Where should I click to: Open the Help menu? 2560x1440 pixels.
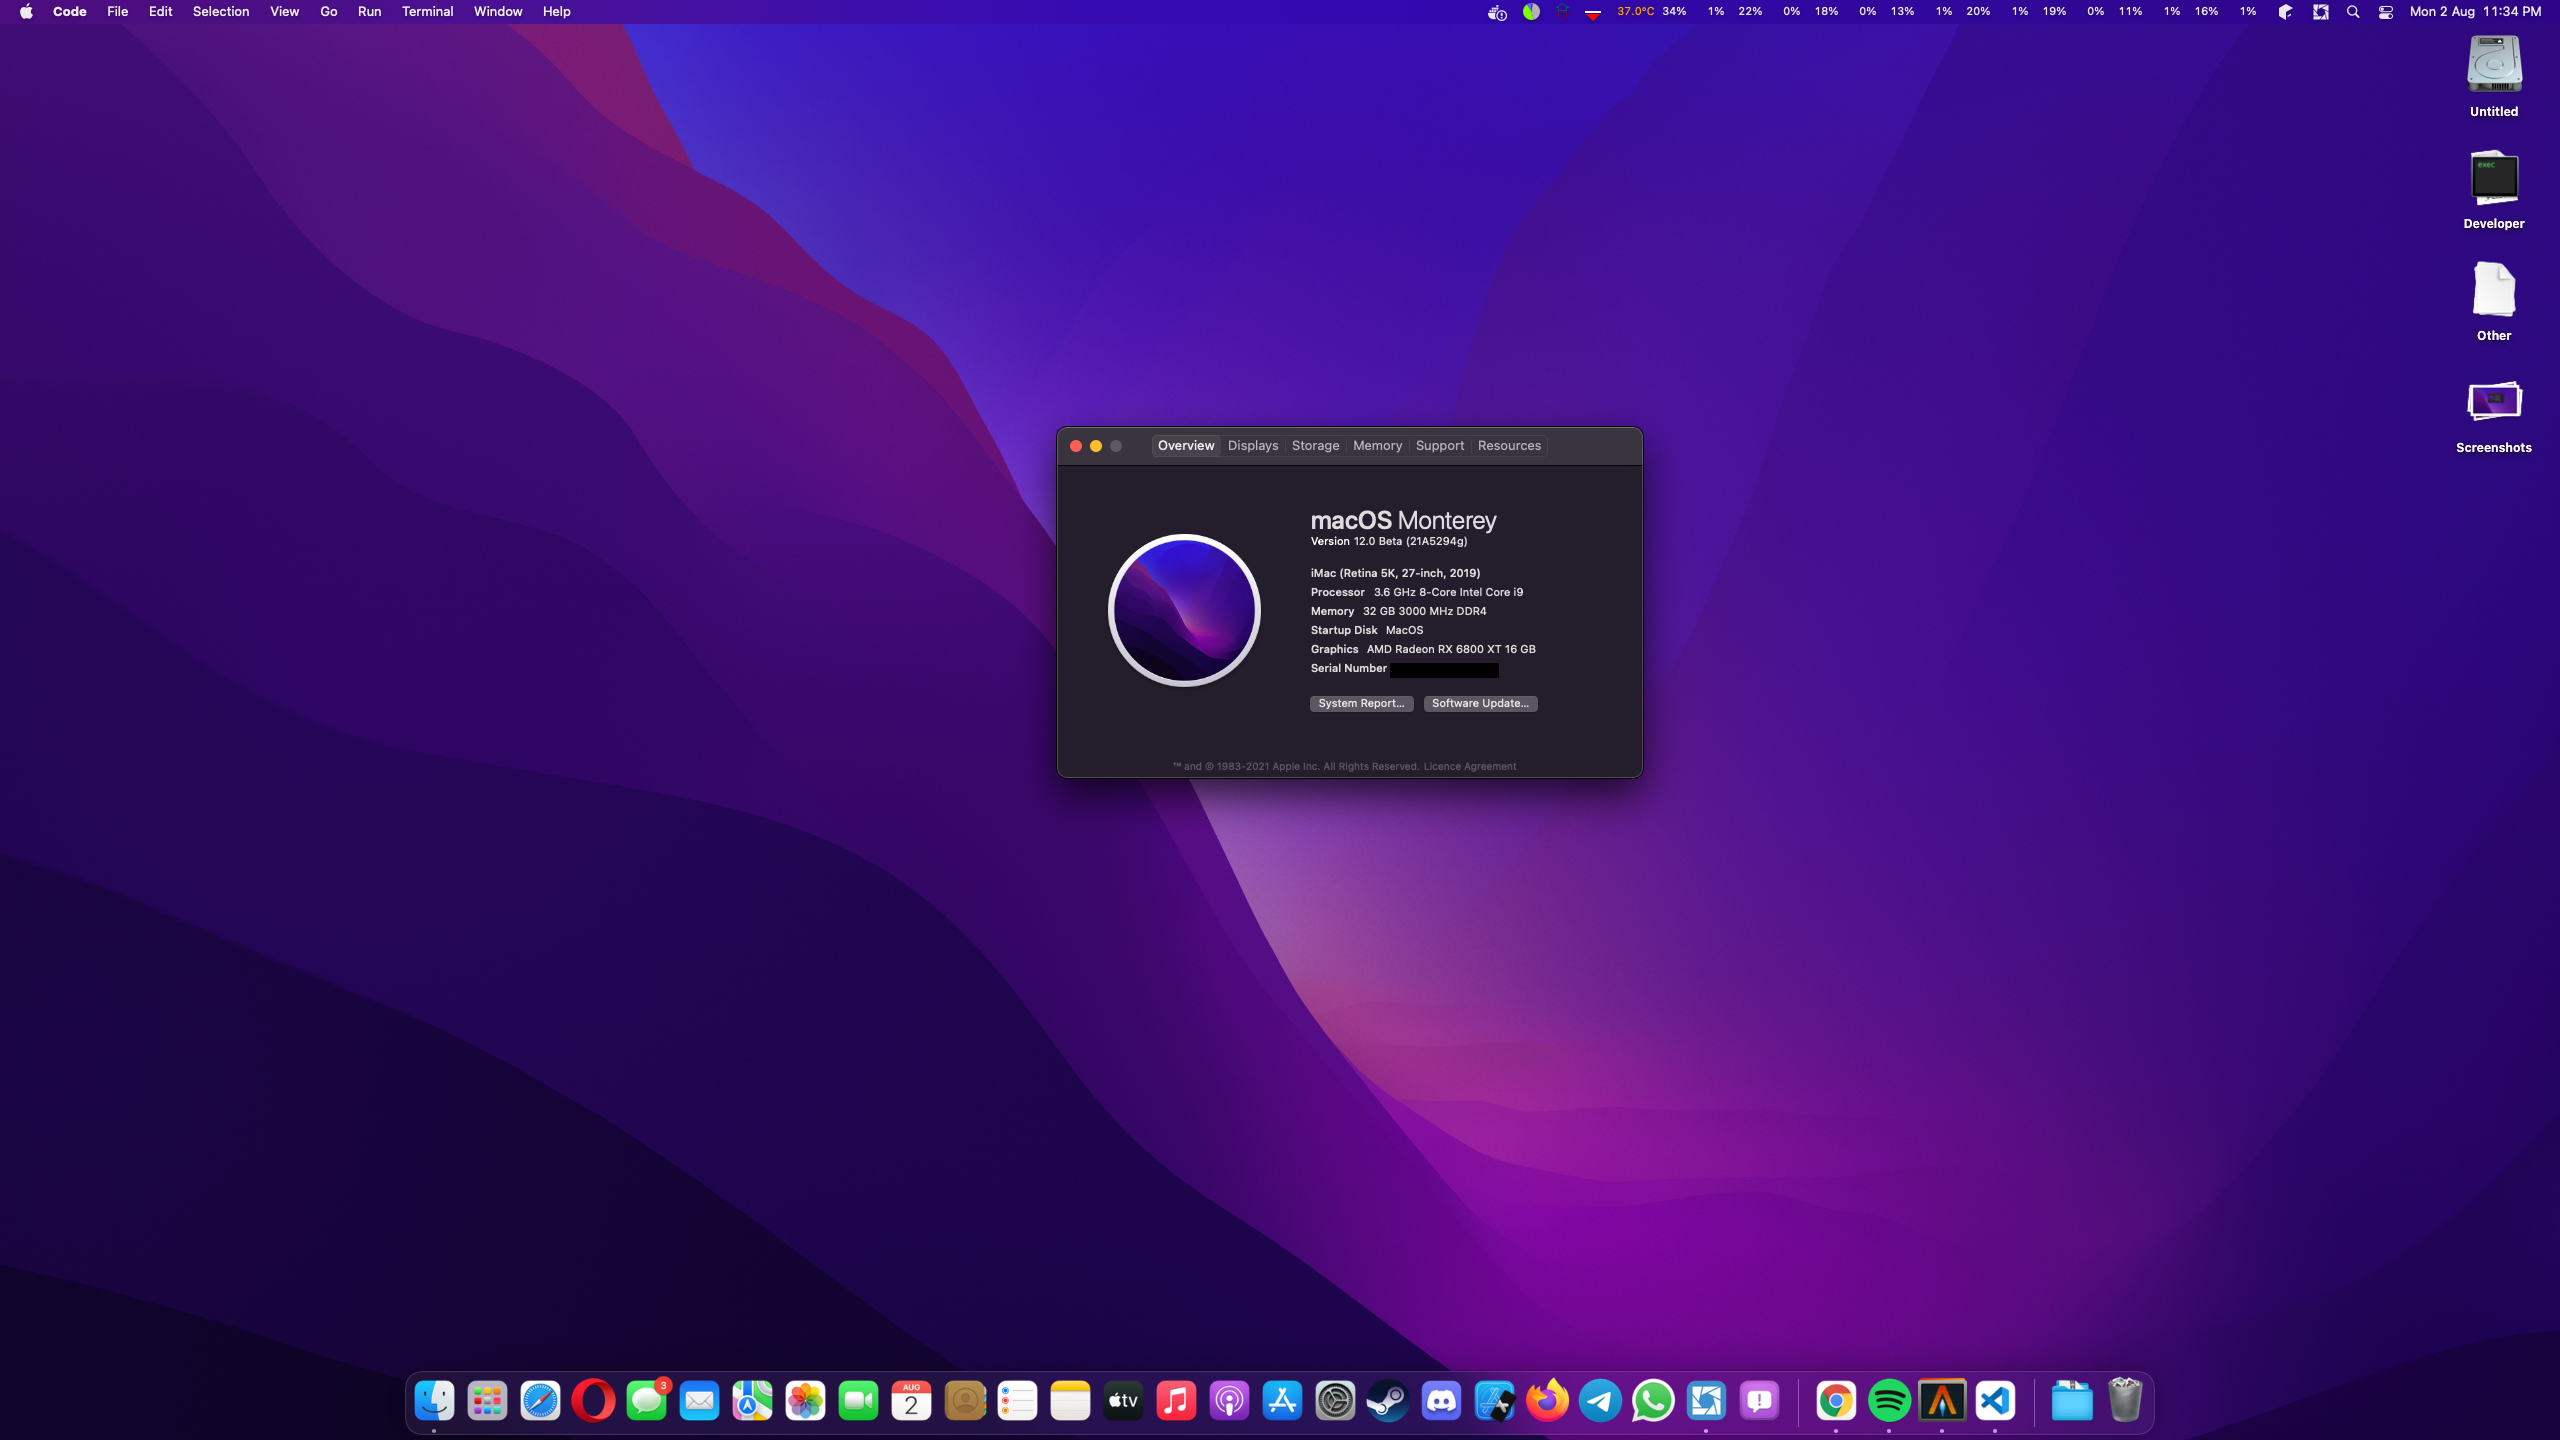(x=556, y=12)
